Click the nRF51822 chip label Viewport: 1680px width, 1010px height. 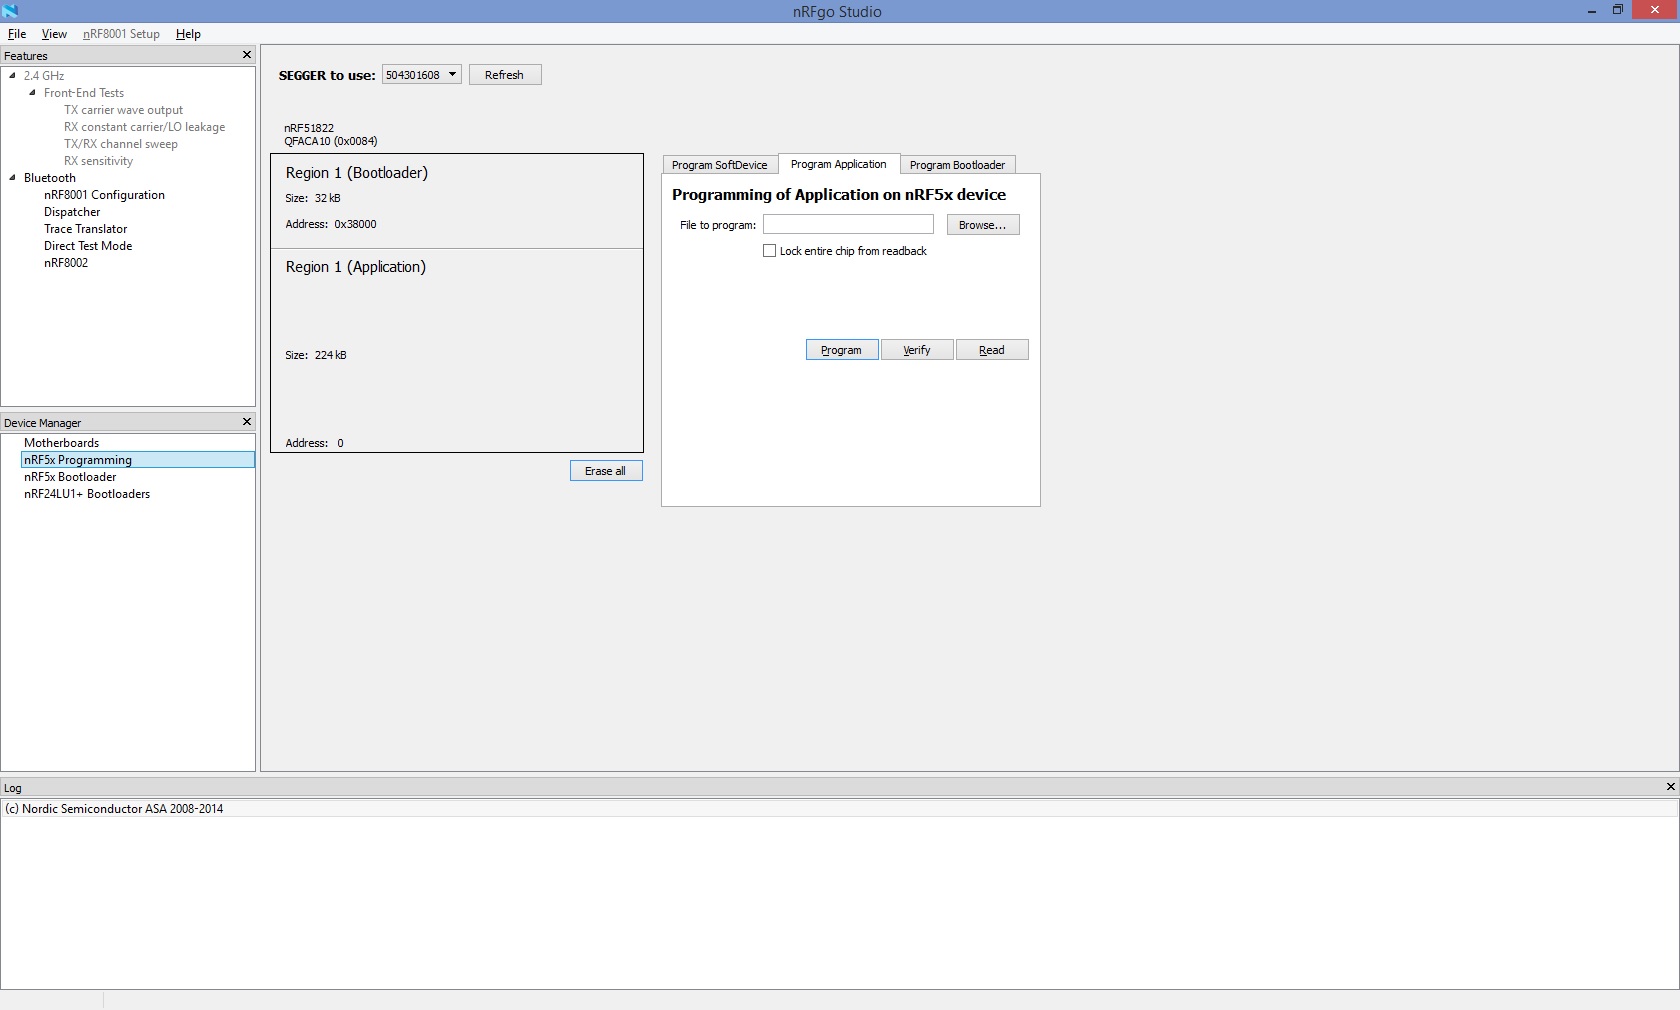(x=309, y=128)
